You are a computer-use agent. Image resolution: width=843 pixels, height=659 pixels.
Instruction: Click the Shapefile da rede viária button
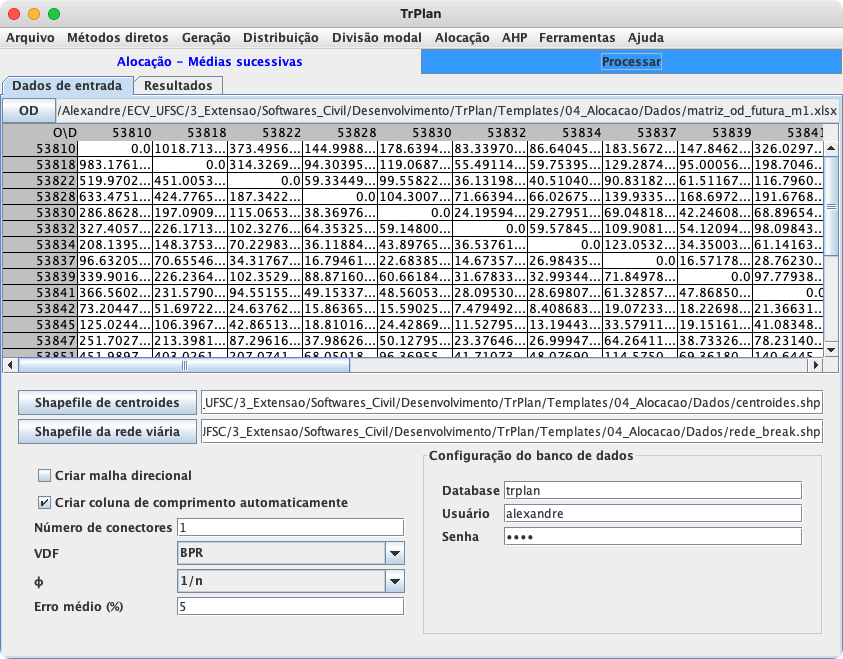pyautogui.click(x=107, y=432)
